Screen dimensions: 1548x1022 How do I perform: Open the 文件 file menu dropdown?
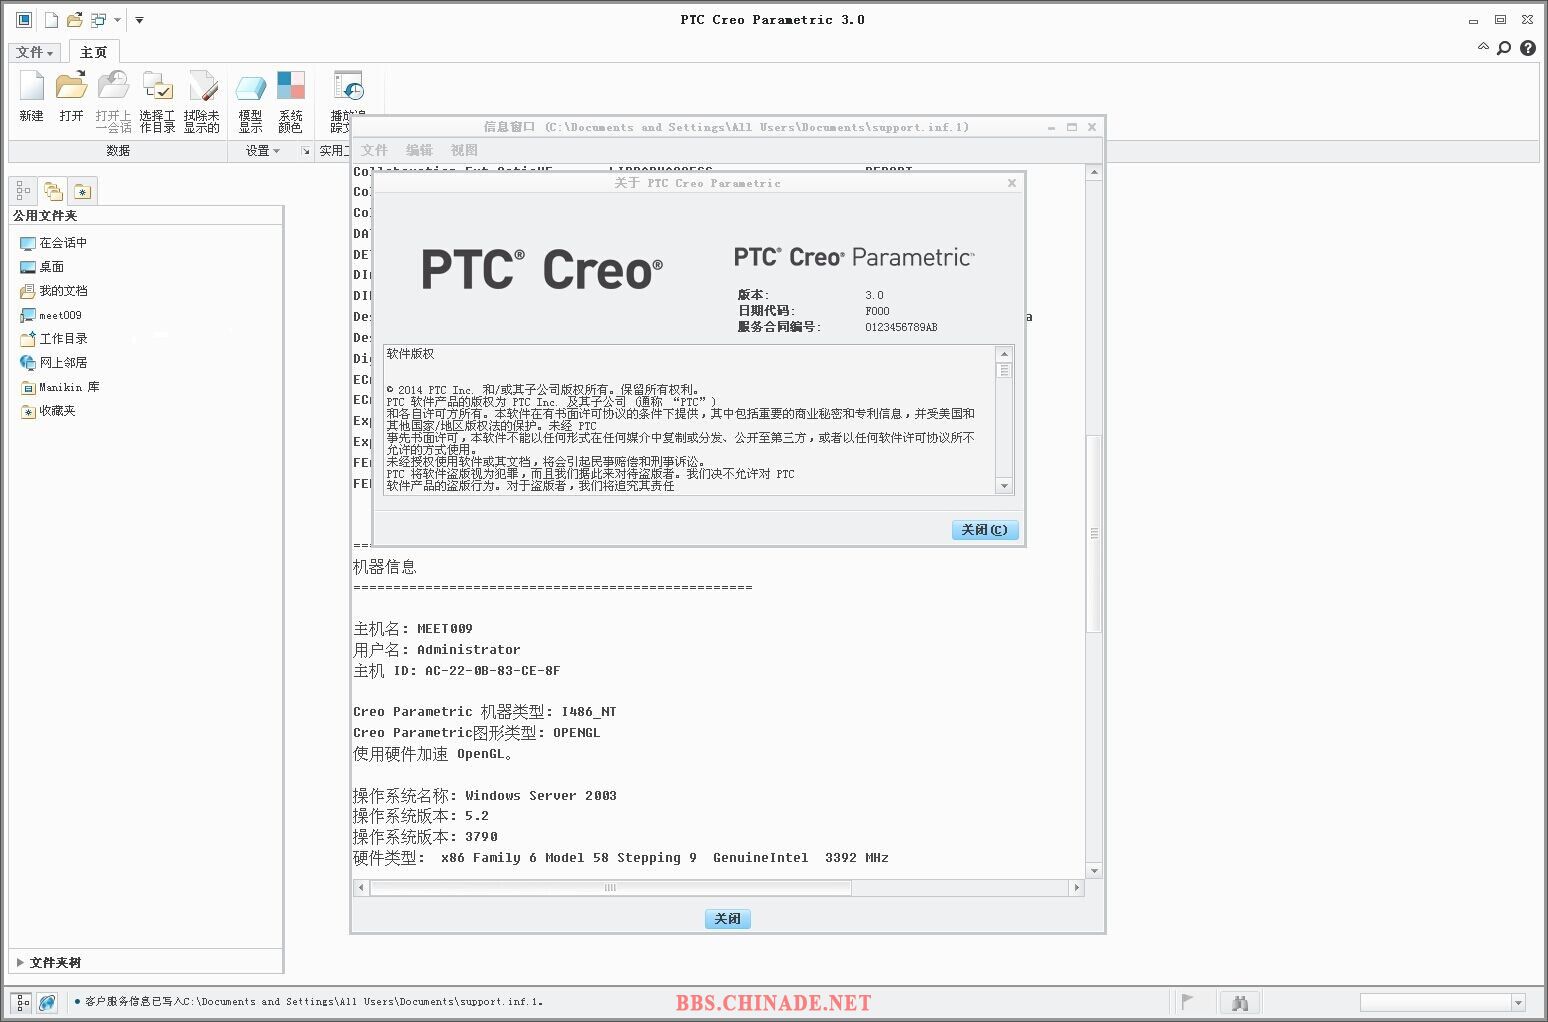point(35,52)
